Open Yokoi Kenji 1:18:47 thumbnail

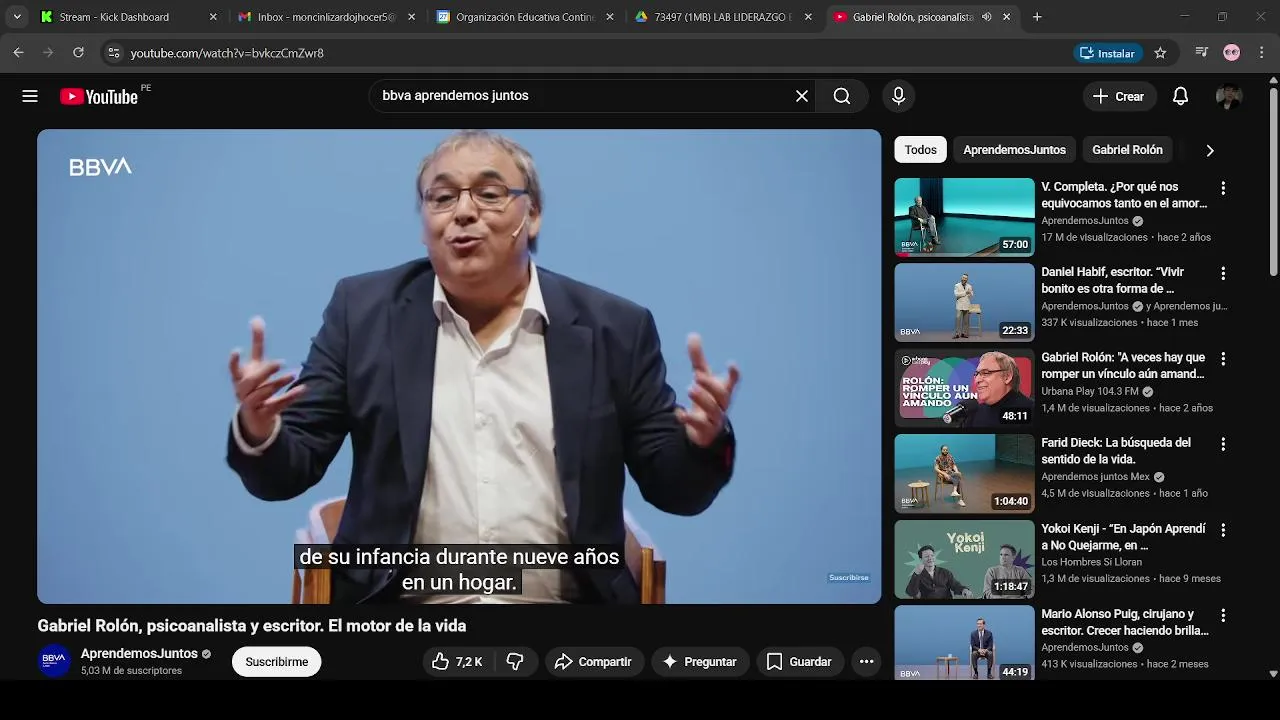click(x=964, y=559)
